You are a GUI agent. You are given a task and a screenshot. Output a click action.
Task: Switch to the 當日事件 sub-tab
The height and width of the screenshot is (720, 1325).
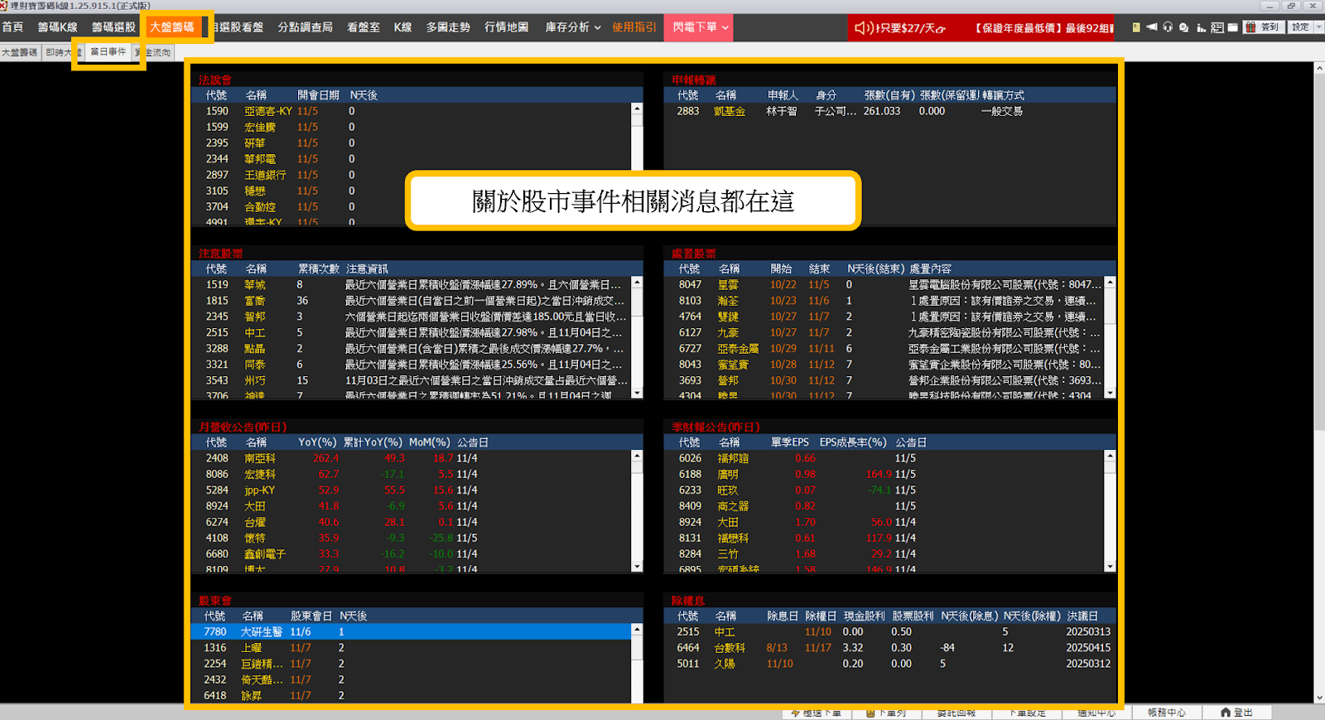pos(108,50)
